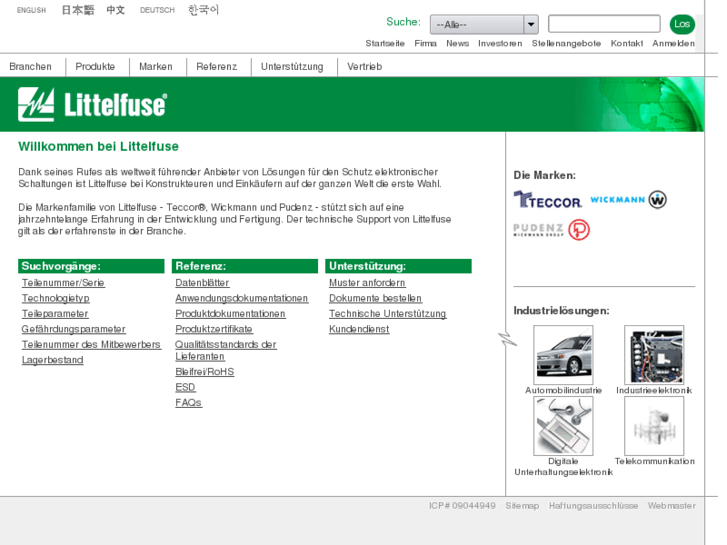Click the ICP# 09044949 footer link
Image resolution: width=727 pixels, height=545 pixels.
pyautogui.click(x=462, y=506)
